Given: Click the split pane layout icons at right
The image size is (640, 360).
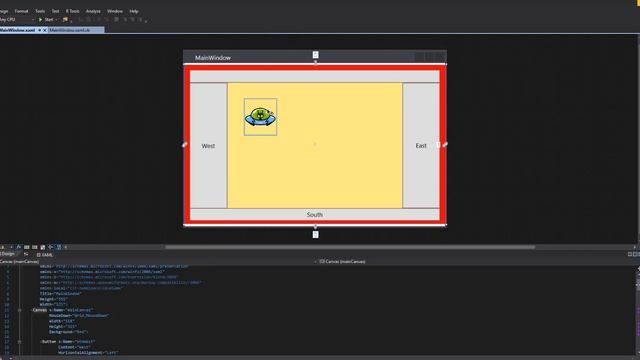Looking at the screenshot, I should pos(633,254).
